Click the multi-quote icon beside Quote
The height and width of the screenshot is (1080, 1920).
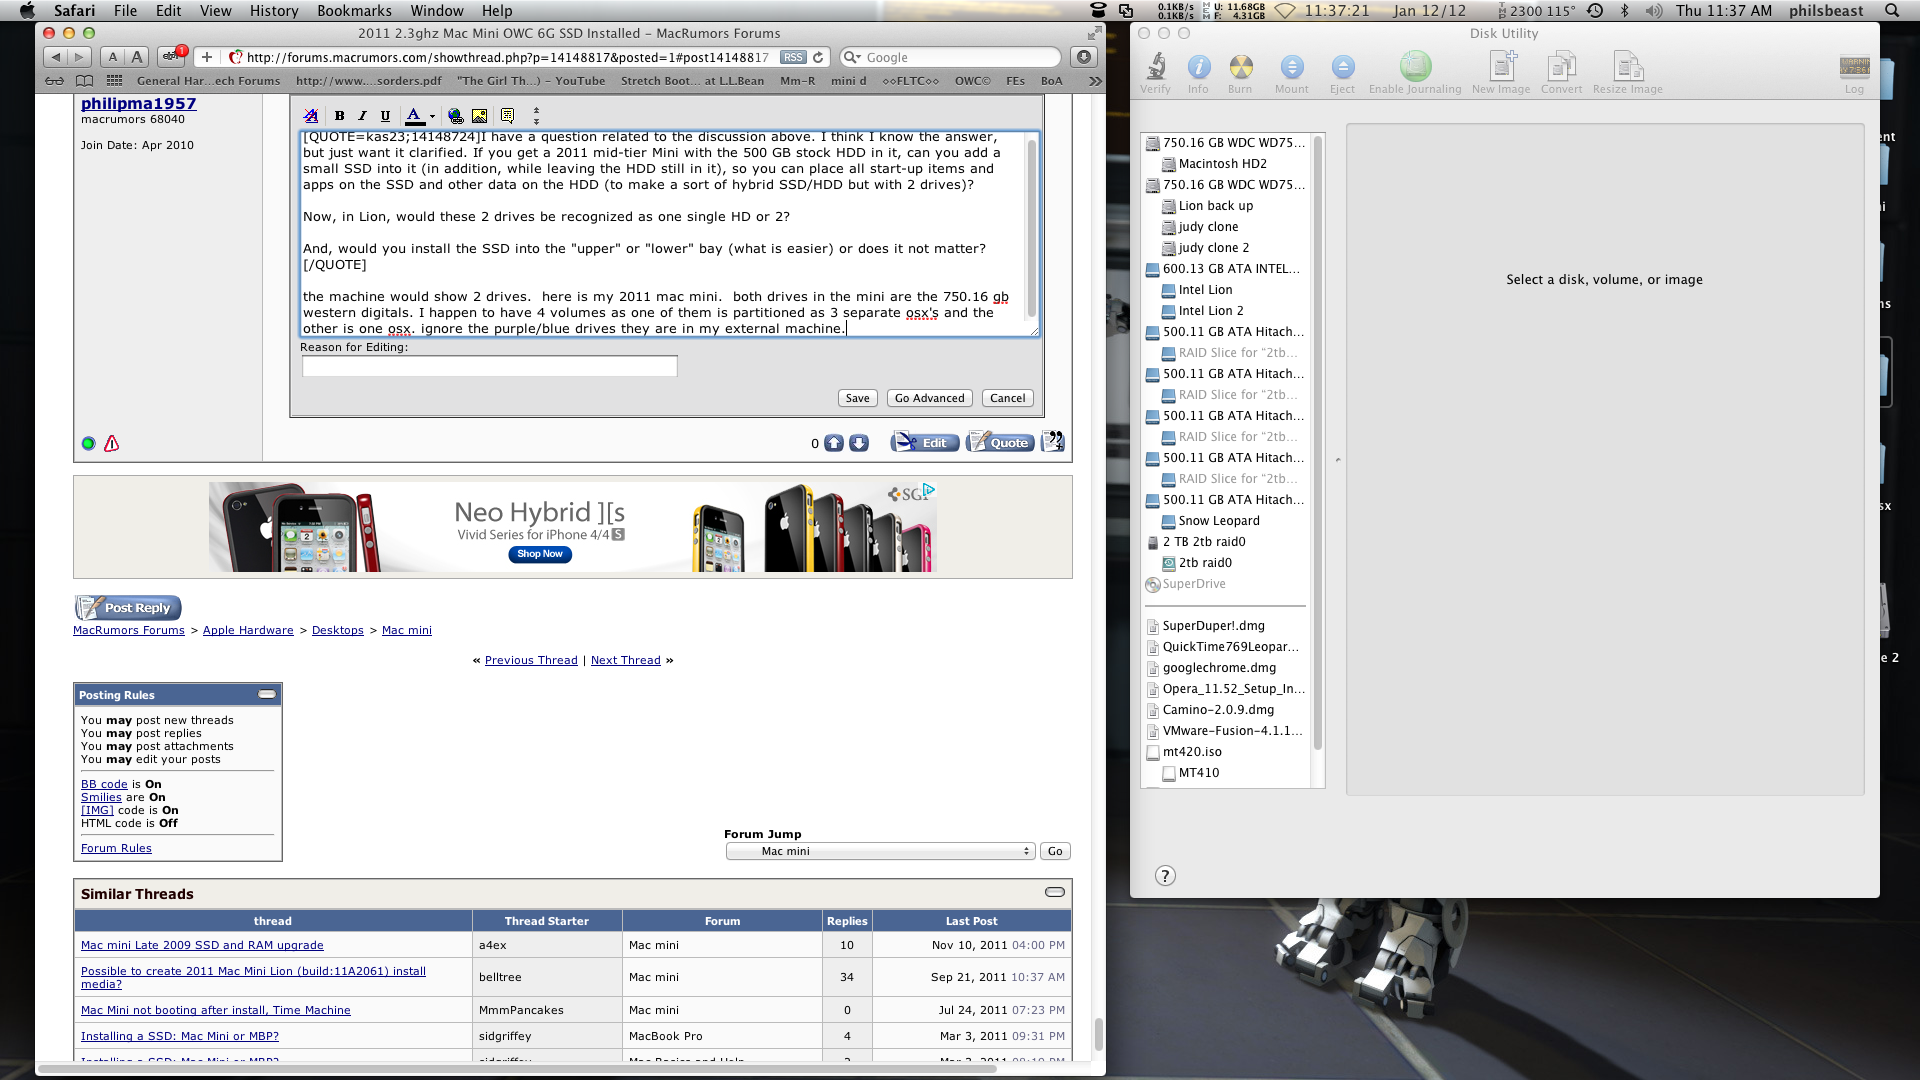pyautogui.click(x=1052, y=442)
